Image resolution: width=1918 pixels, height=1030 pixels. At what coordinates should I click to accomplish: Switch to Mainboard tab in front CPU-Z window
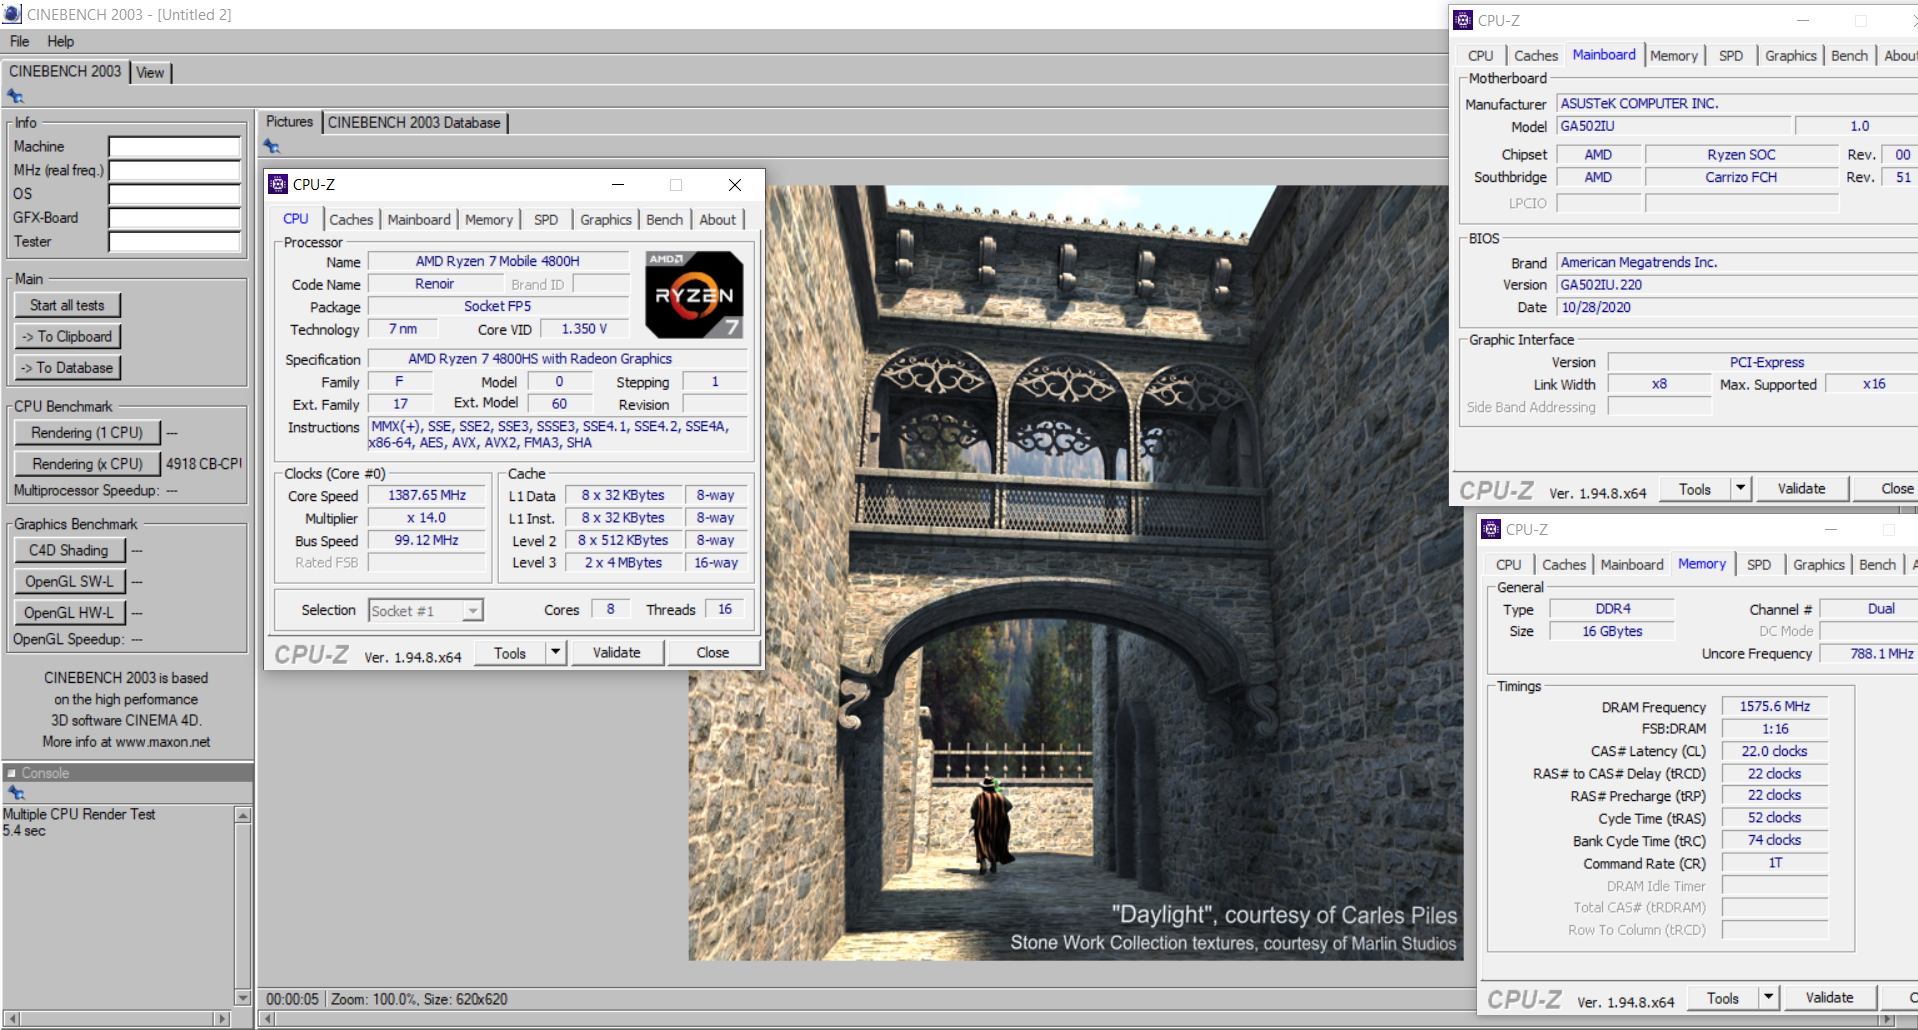(x=419, y=219)
